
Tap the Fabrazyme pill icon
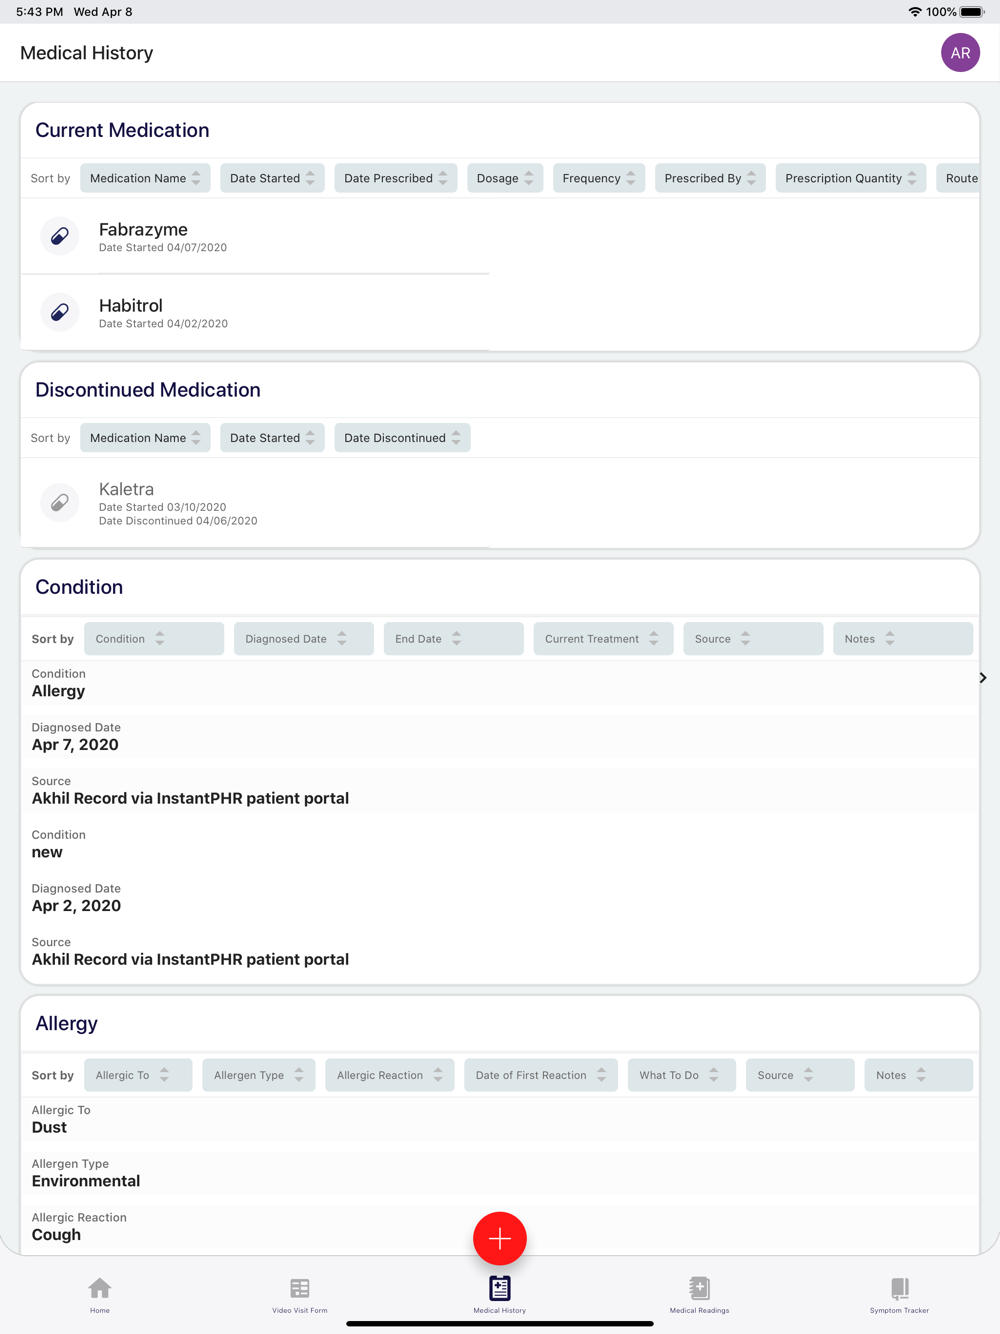60,236
